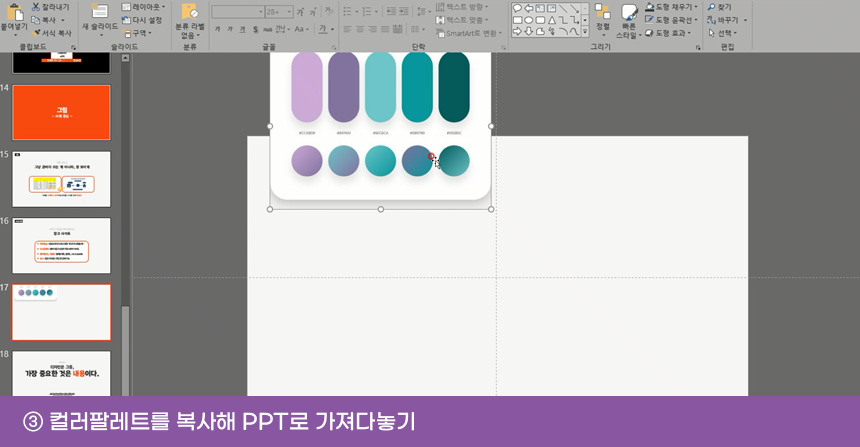Open classification label (분류 라벨 없음) dropdown
The width and height of the screenshot is (860, 447).
coord(190,22)
